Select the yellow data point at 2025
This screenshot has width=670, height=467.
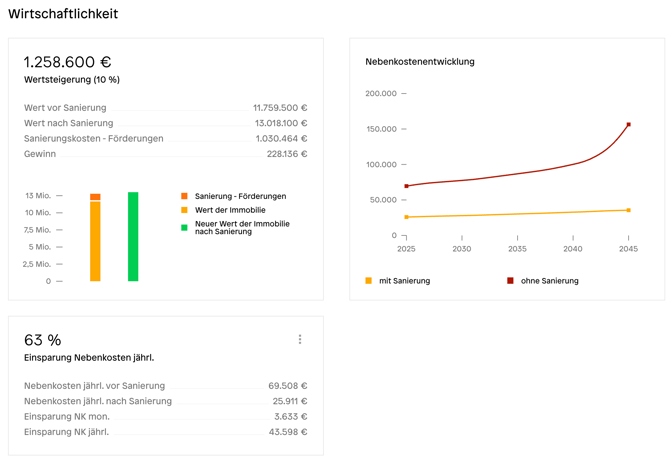pyautogui.click(x=406, y=217)
